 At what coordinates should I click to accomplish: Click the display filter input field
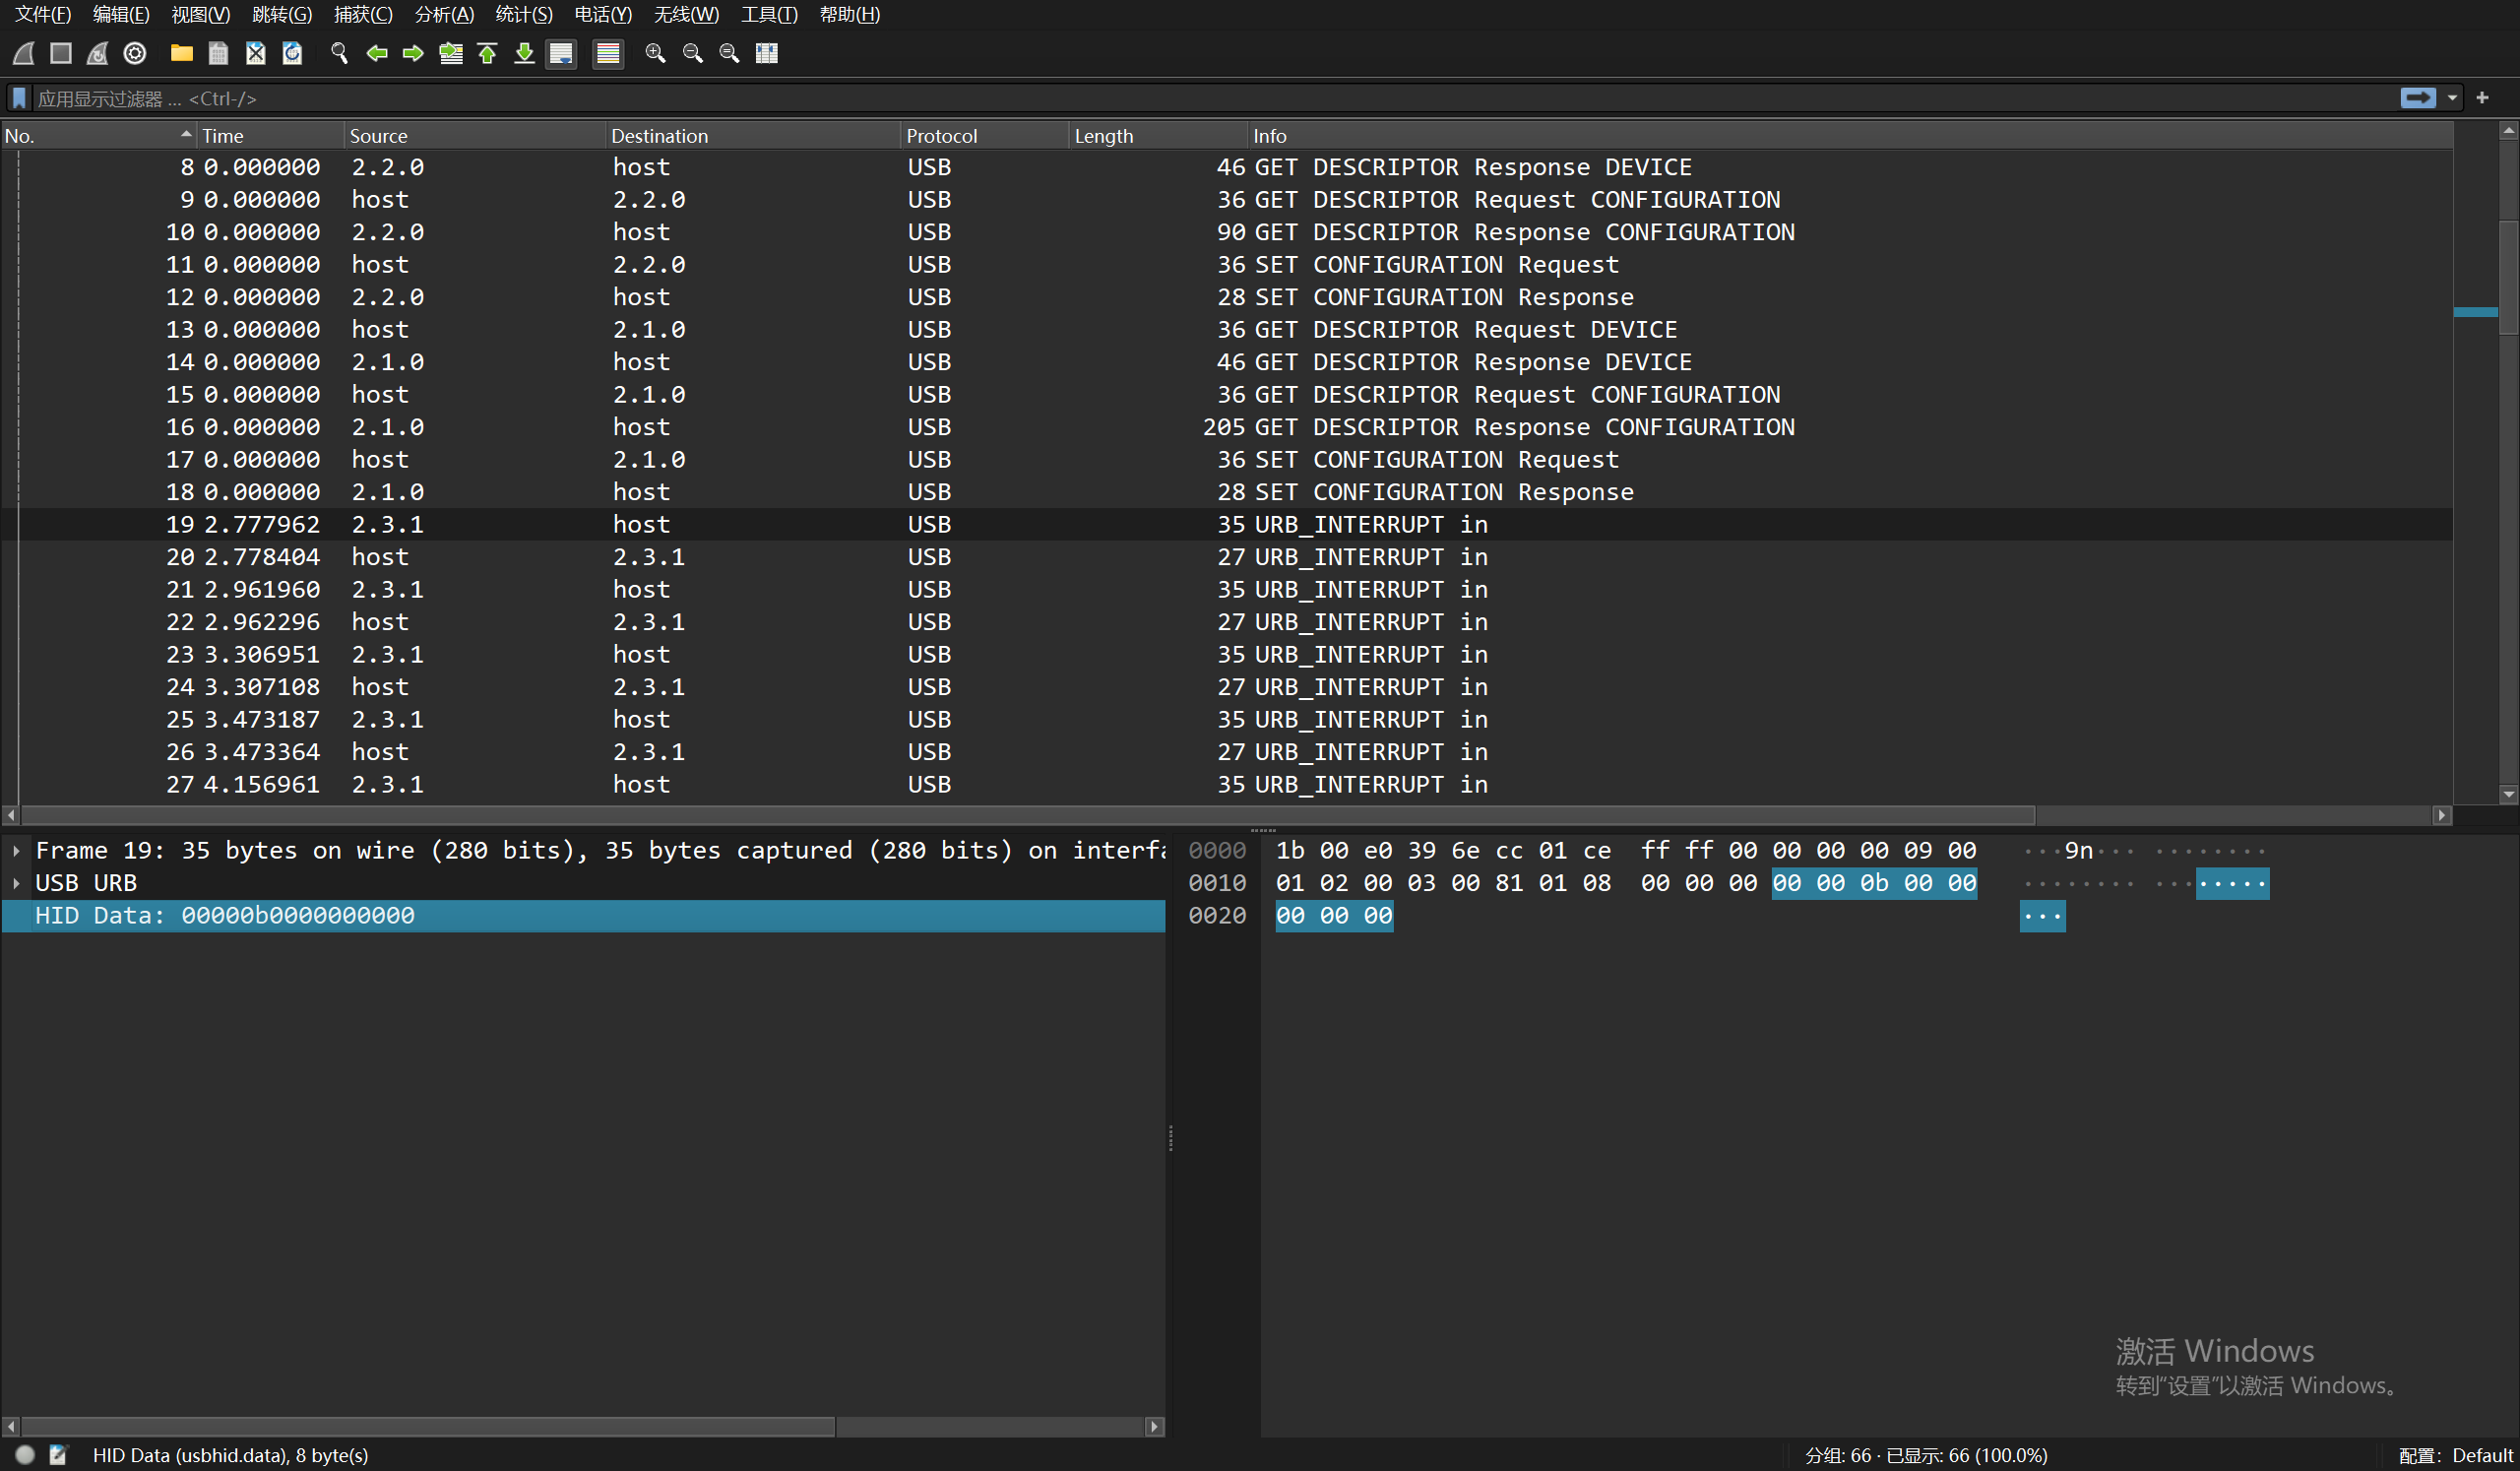click(1200, 98)
